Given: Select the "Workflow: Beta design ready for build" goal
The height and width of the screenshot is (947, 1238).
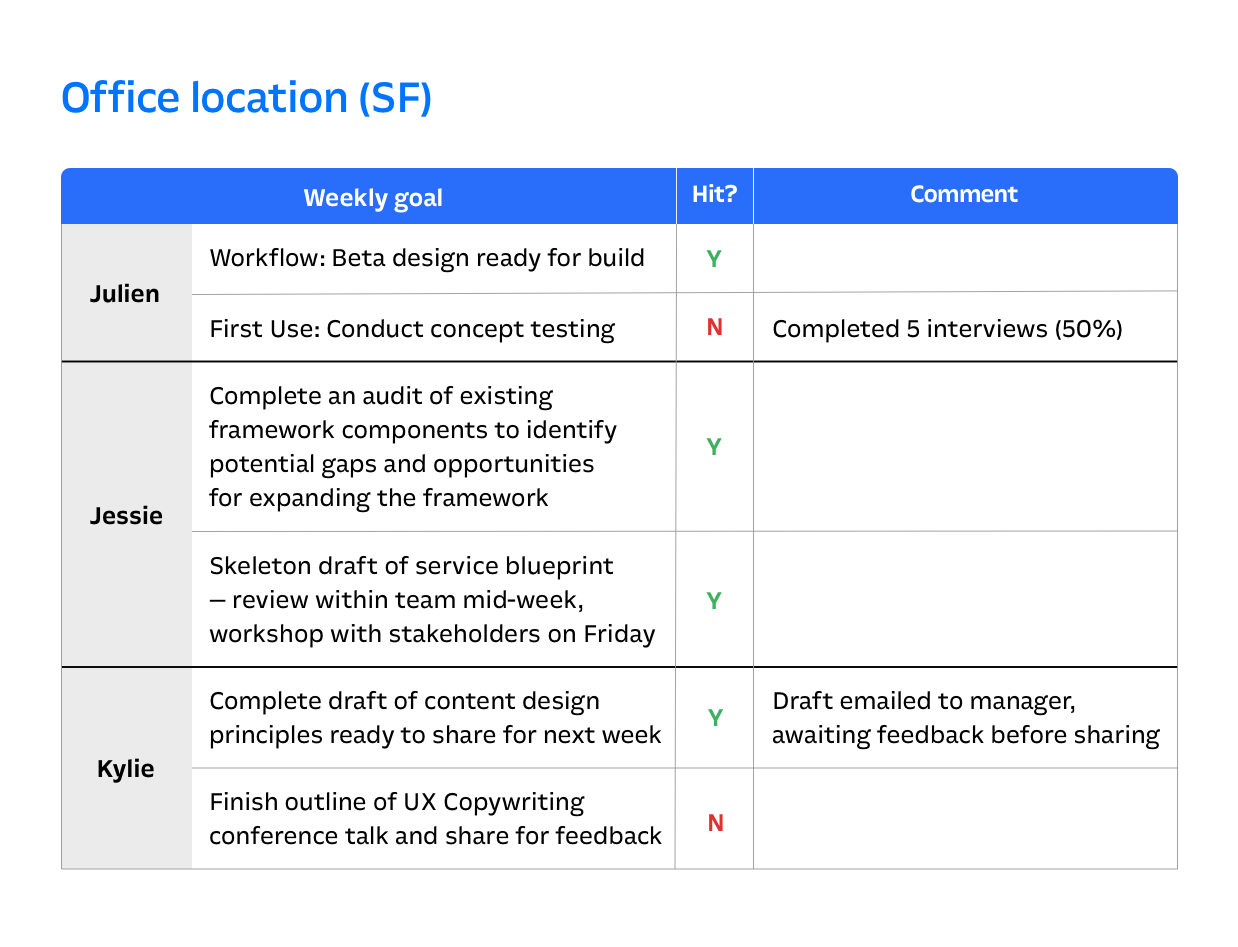Looking at the screenshot, I should point(426,258).
